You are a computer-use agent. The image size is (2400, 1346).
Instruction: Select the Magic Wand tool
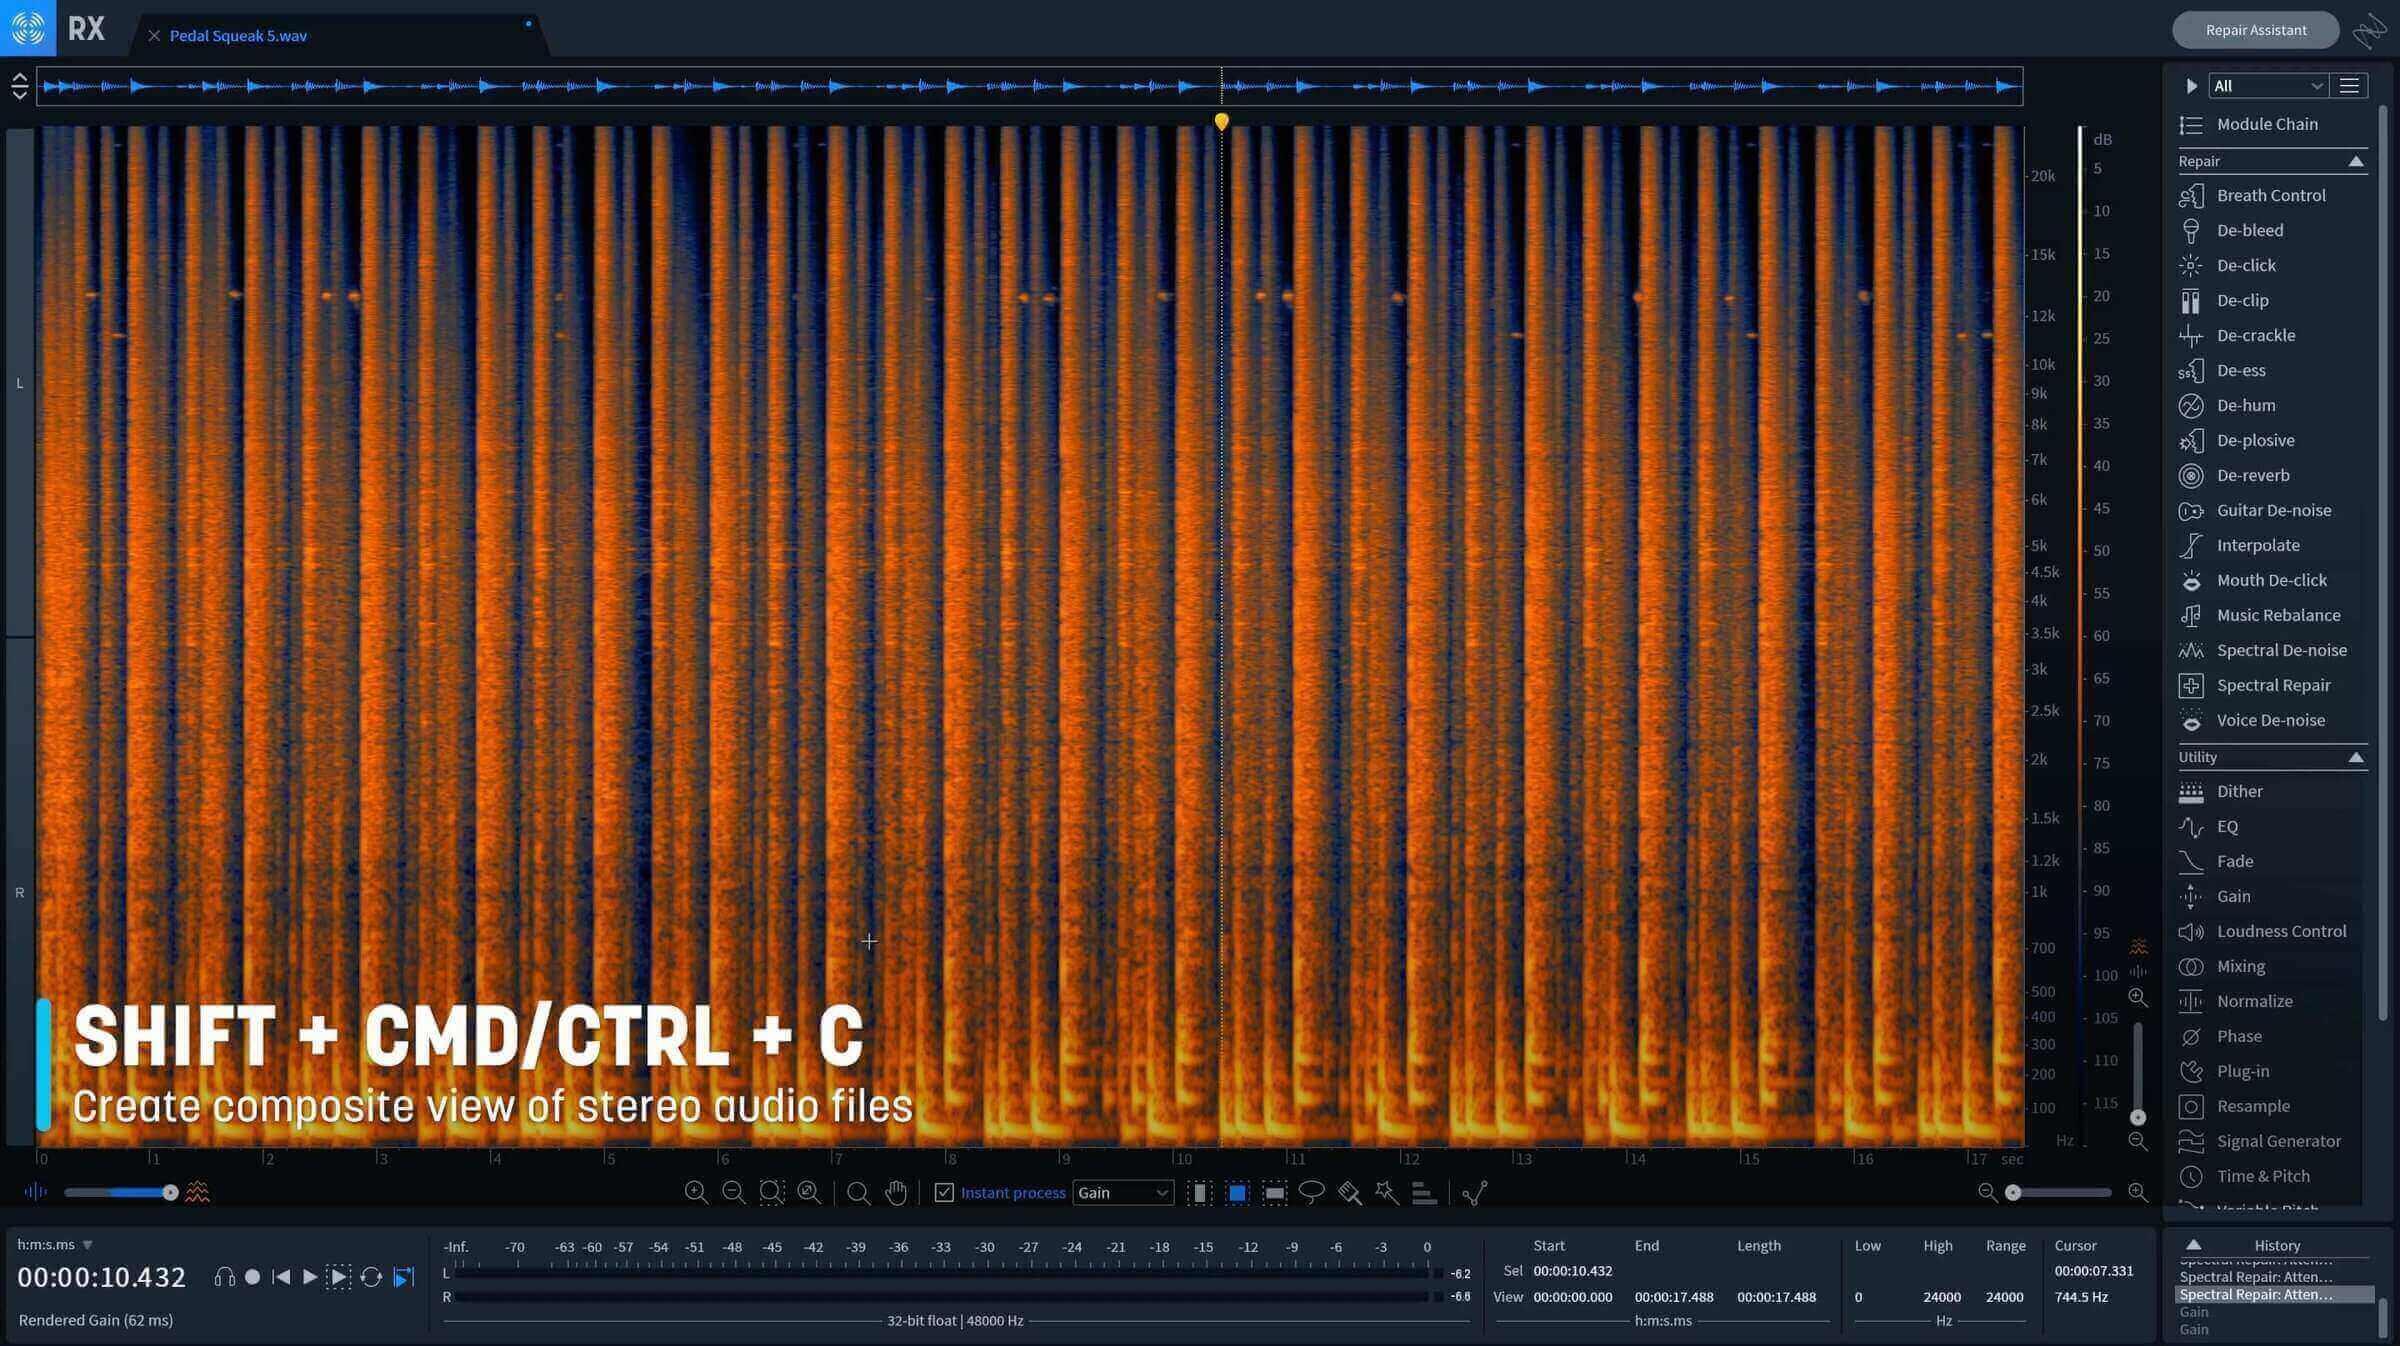(x=1386, y=1192)
